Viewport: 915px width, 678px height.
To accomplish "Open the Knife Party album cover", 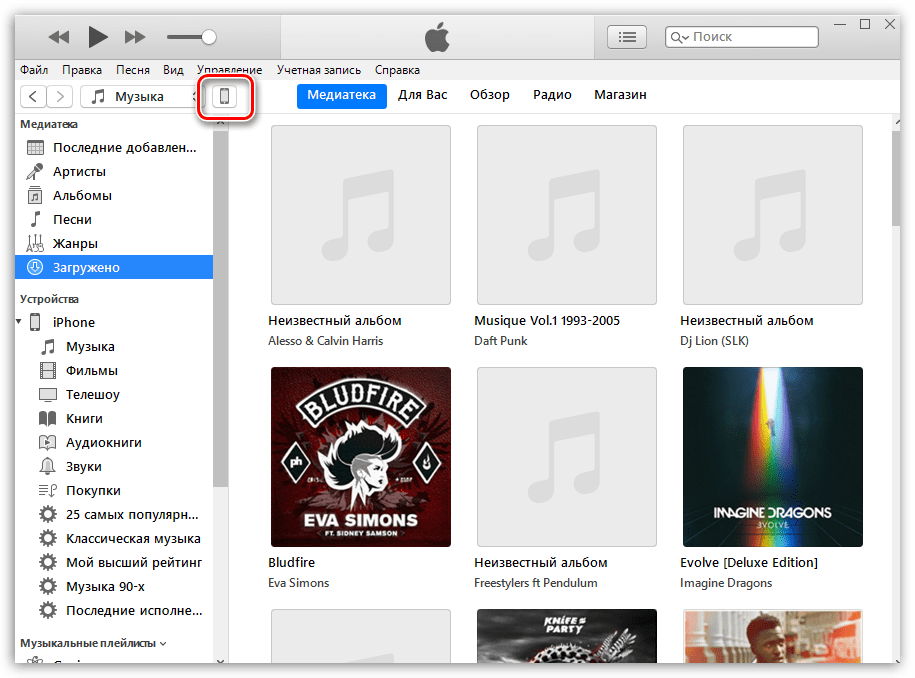I will pos(567,636).
